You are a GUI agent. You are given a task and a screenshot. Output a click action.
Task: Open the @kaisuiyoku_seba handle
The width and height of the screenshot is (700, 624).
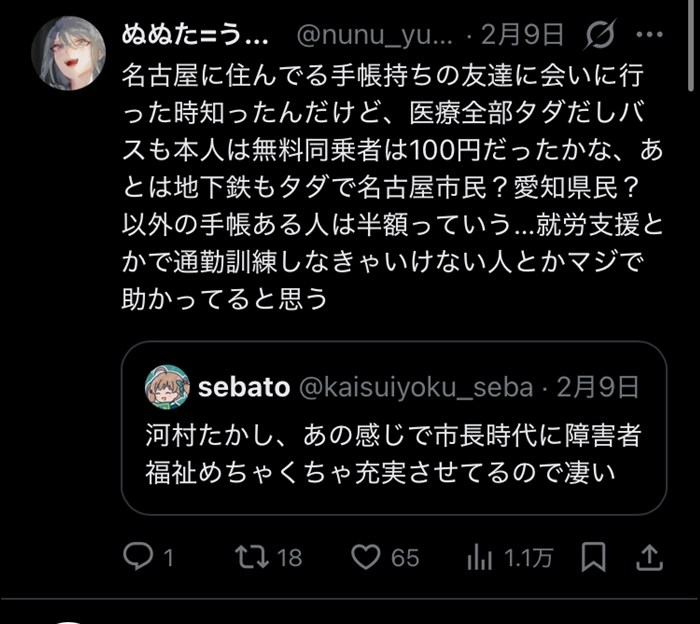tap(417, 388)
